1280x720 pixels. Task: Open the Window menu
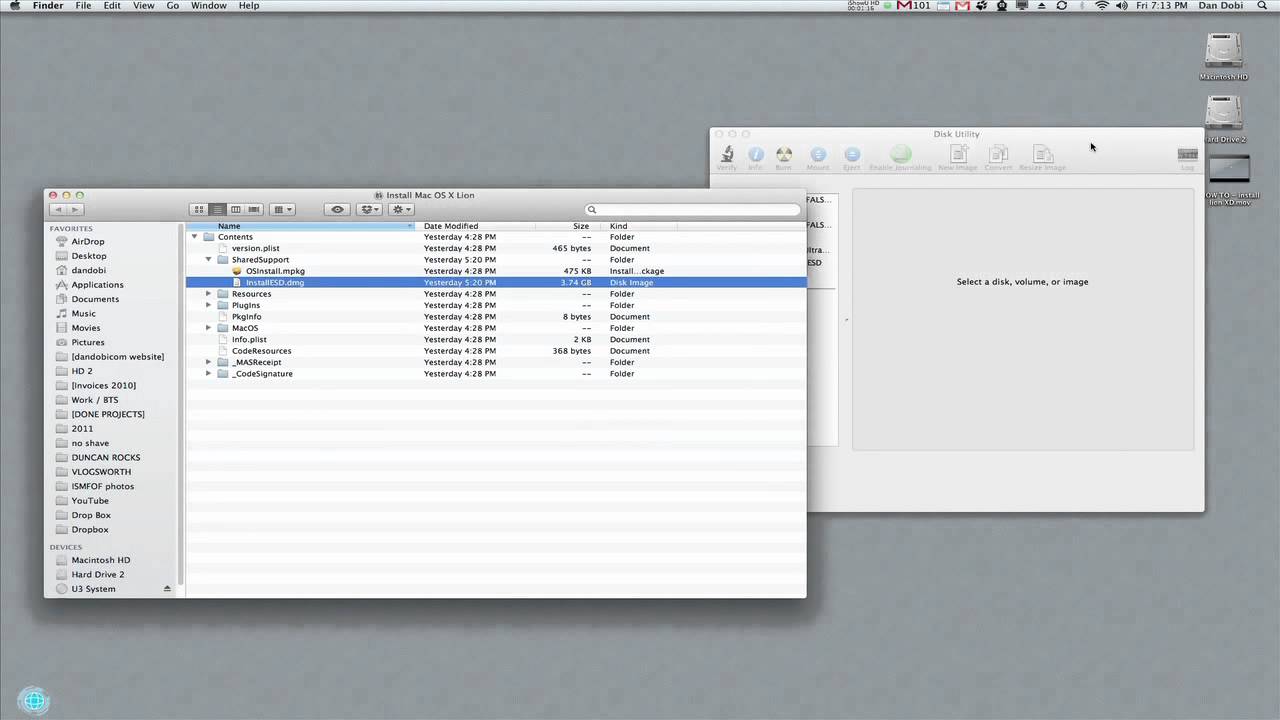(209, 6)
